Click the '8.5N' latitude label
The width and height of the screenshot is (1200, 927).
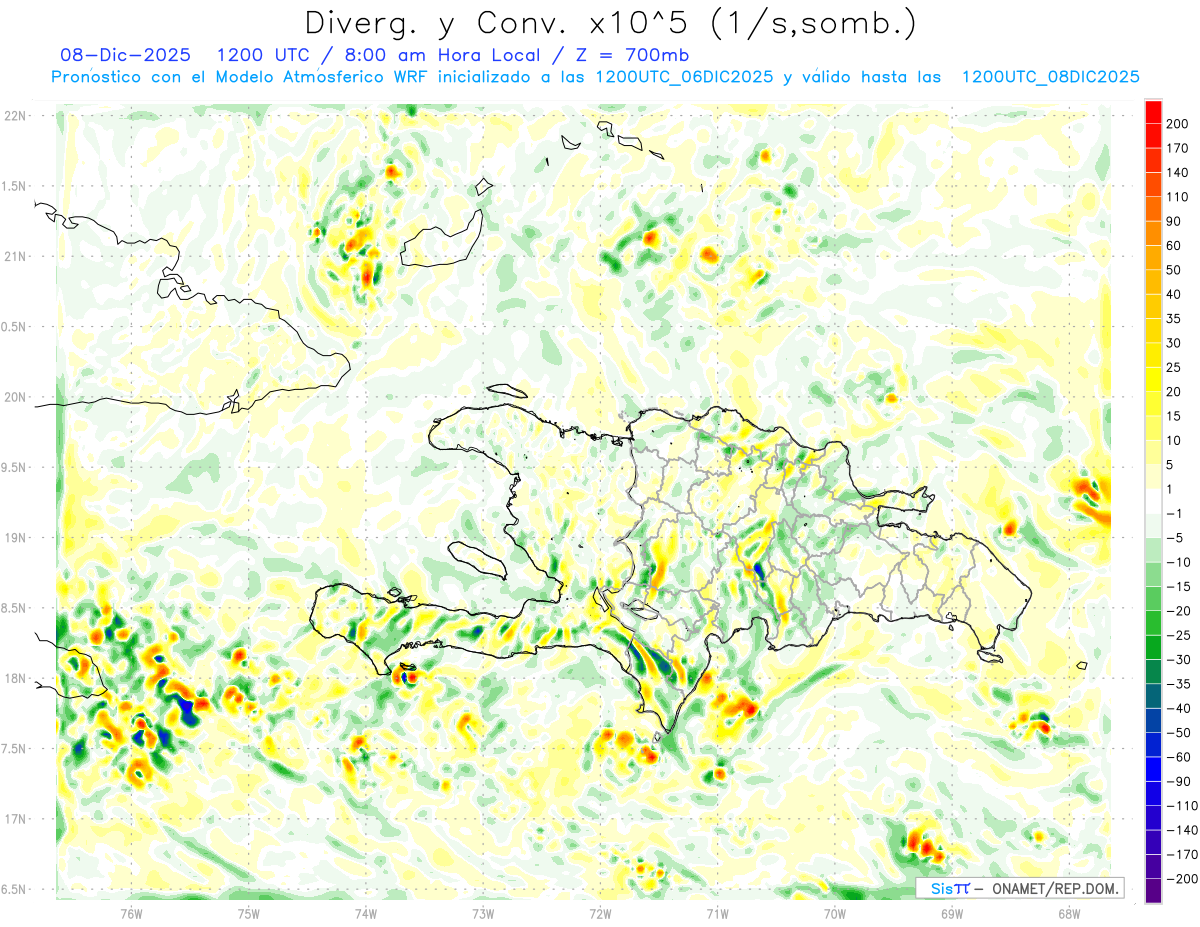coord(14,608)
